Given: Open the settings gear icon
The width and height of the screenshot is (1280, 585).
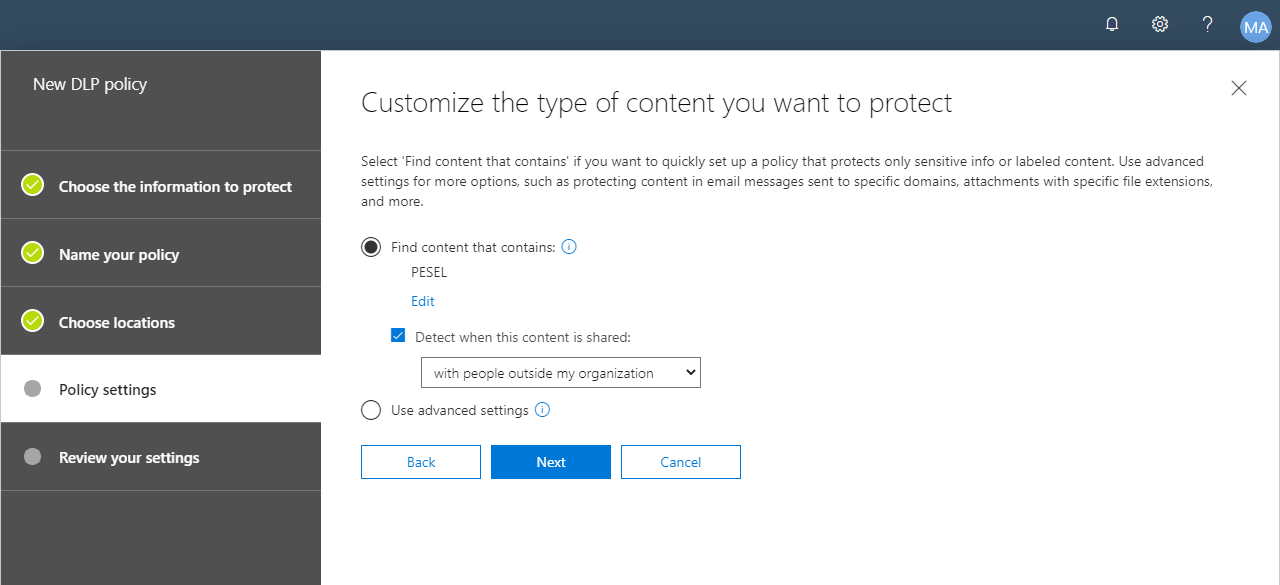Looking at the screenshot, I should point(1160,25).
